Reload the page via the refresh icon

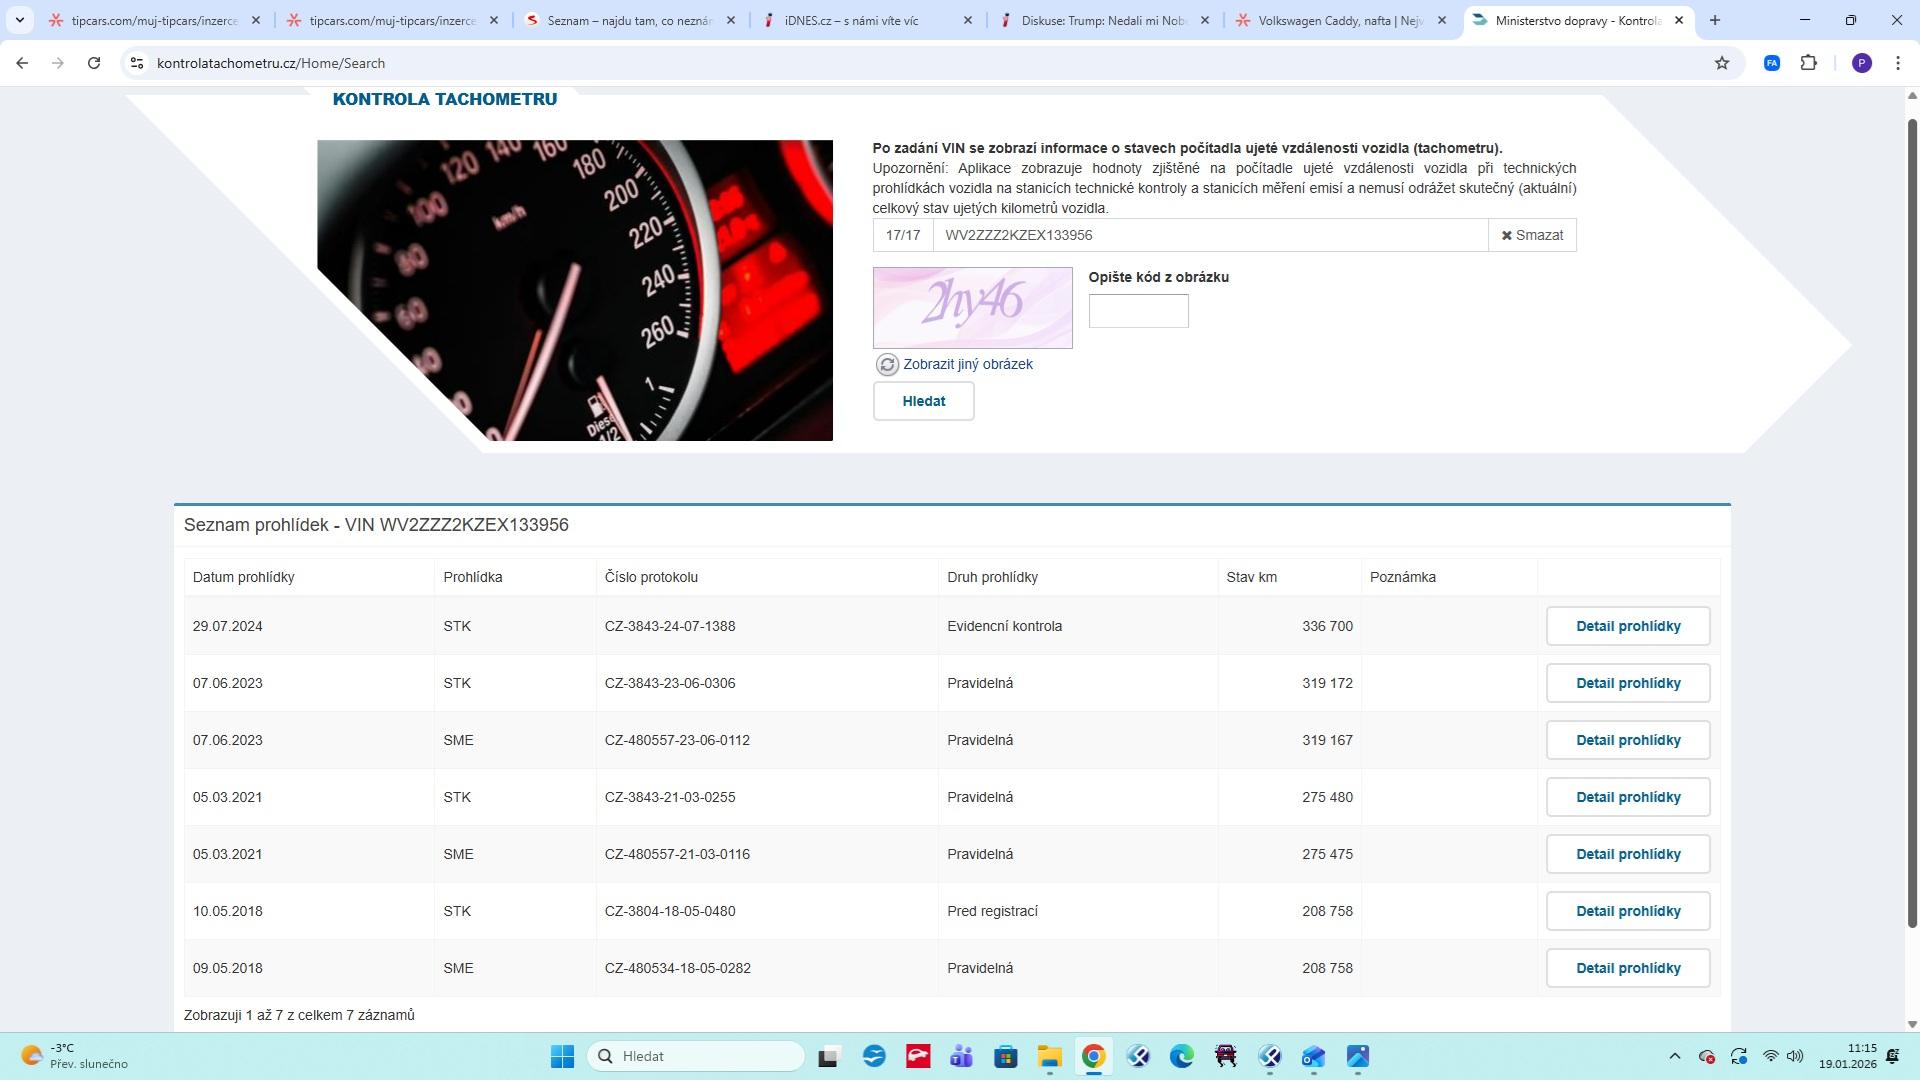click(94, 63)
